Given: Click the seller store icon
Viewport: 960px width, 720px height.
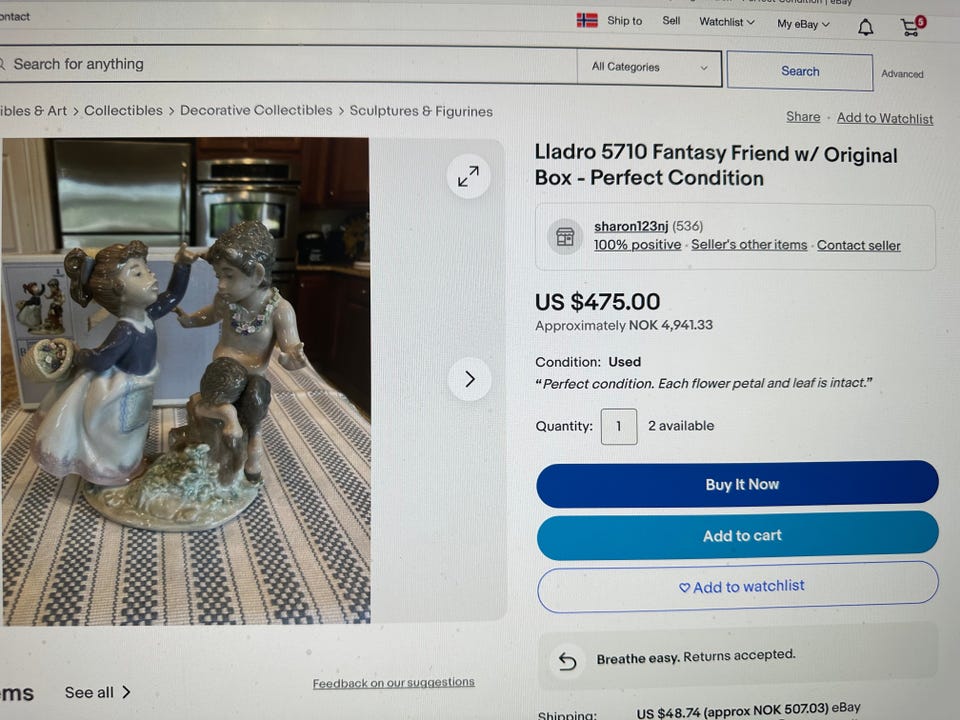Looking at the screenshot, I should 564,236.
